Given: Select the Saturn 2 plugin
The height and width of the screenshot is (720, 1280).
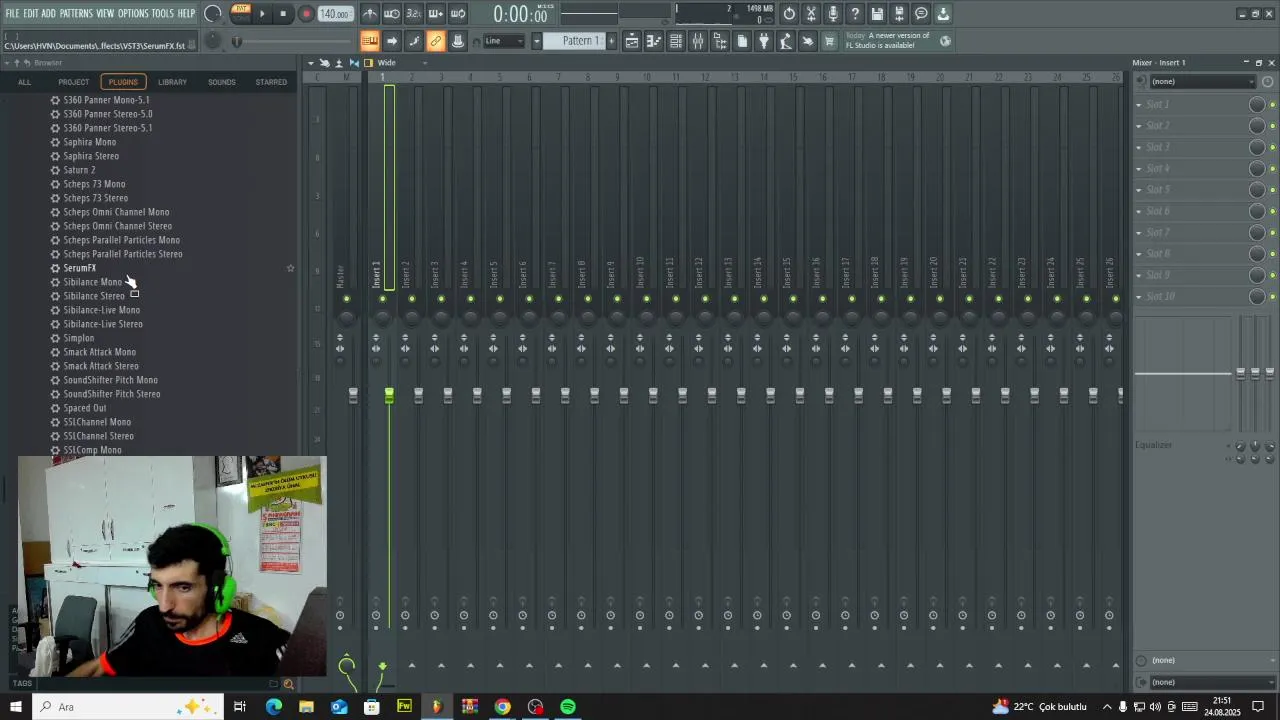Looking at the screenshot, I should (x=79, y=170).
